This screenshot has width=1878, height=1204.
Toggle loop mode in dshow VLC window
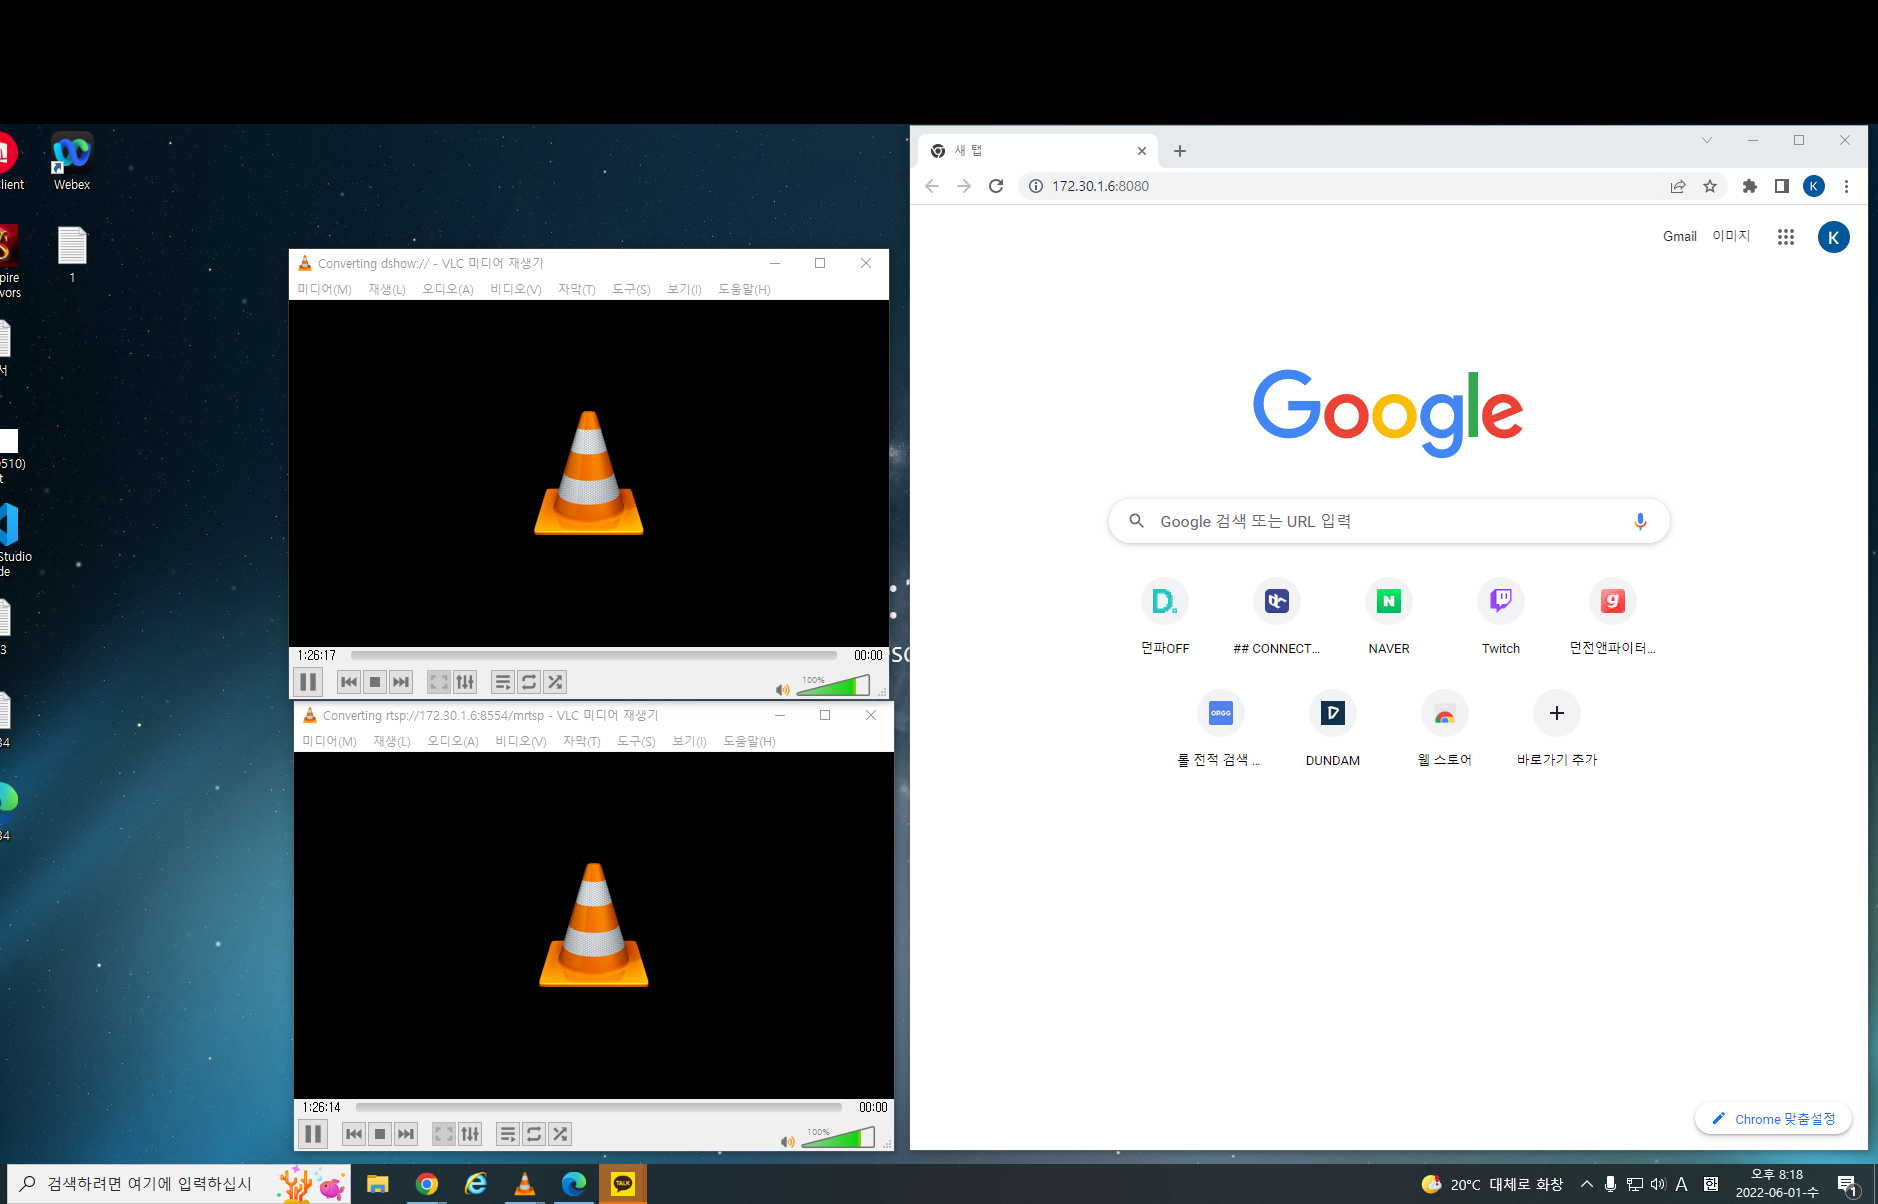[529, 682]
